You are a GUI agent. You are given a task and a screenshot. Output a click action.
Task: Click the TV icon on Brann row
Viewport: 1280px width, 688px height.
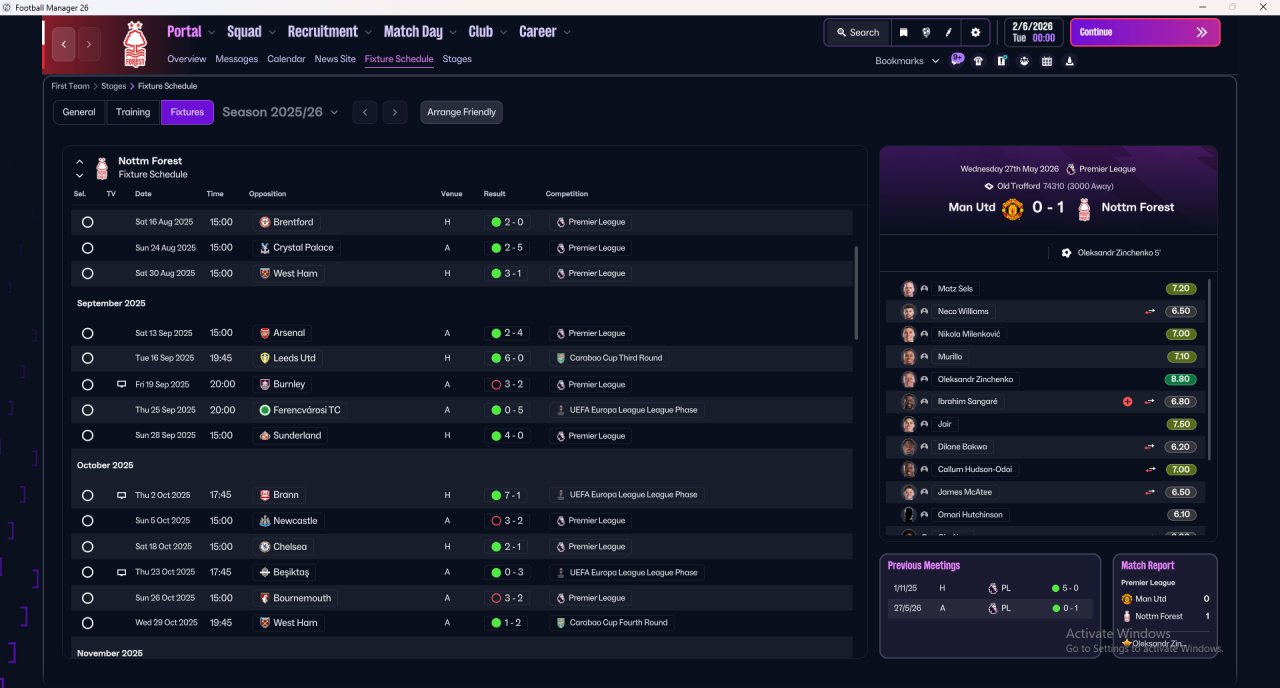[x=121, y=495]
